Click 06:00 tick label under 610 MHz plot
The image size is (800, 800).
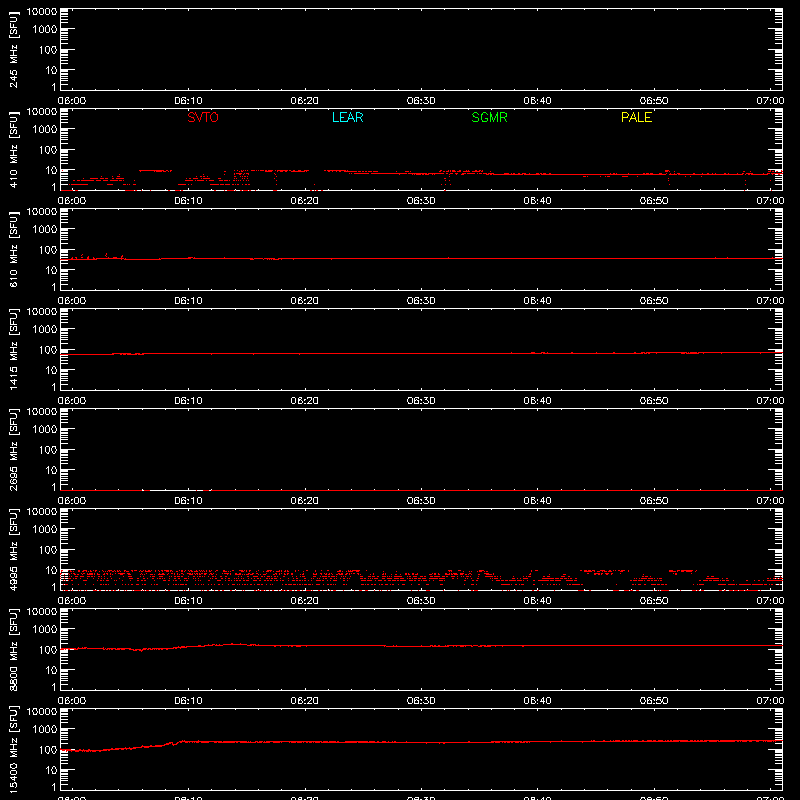[72, 301]
